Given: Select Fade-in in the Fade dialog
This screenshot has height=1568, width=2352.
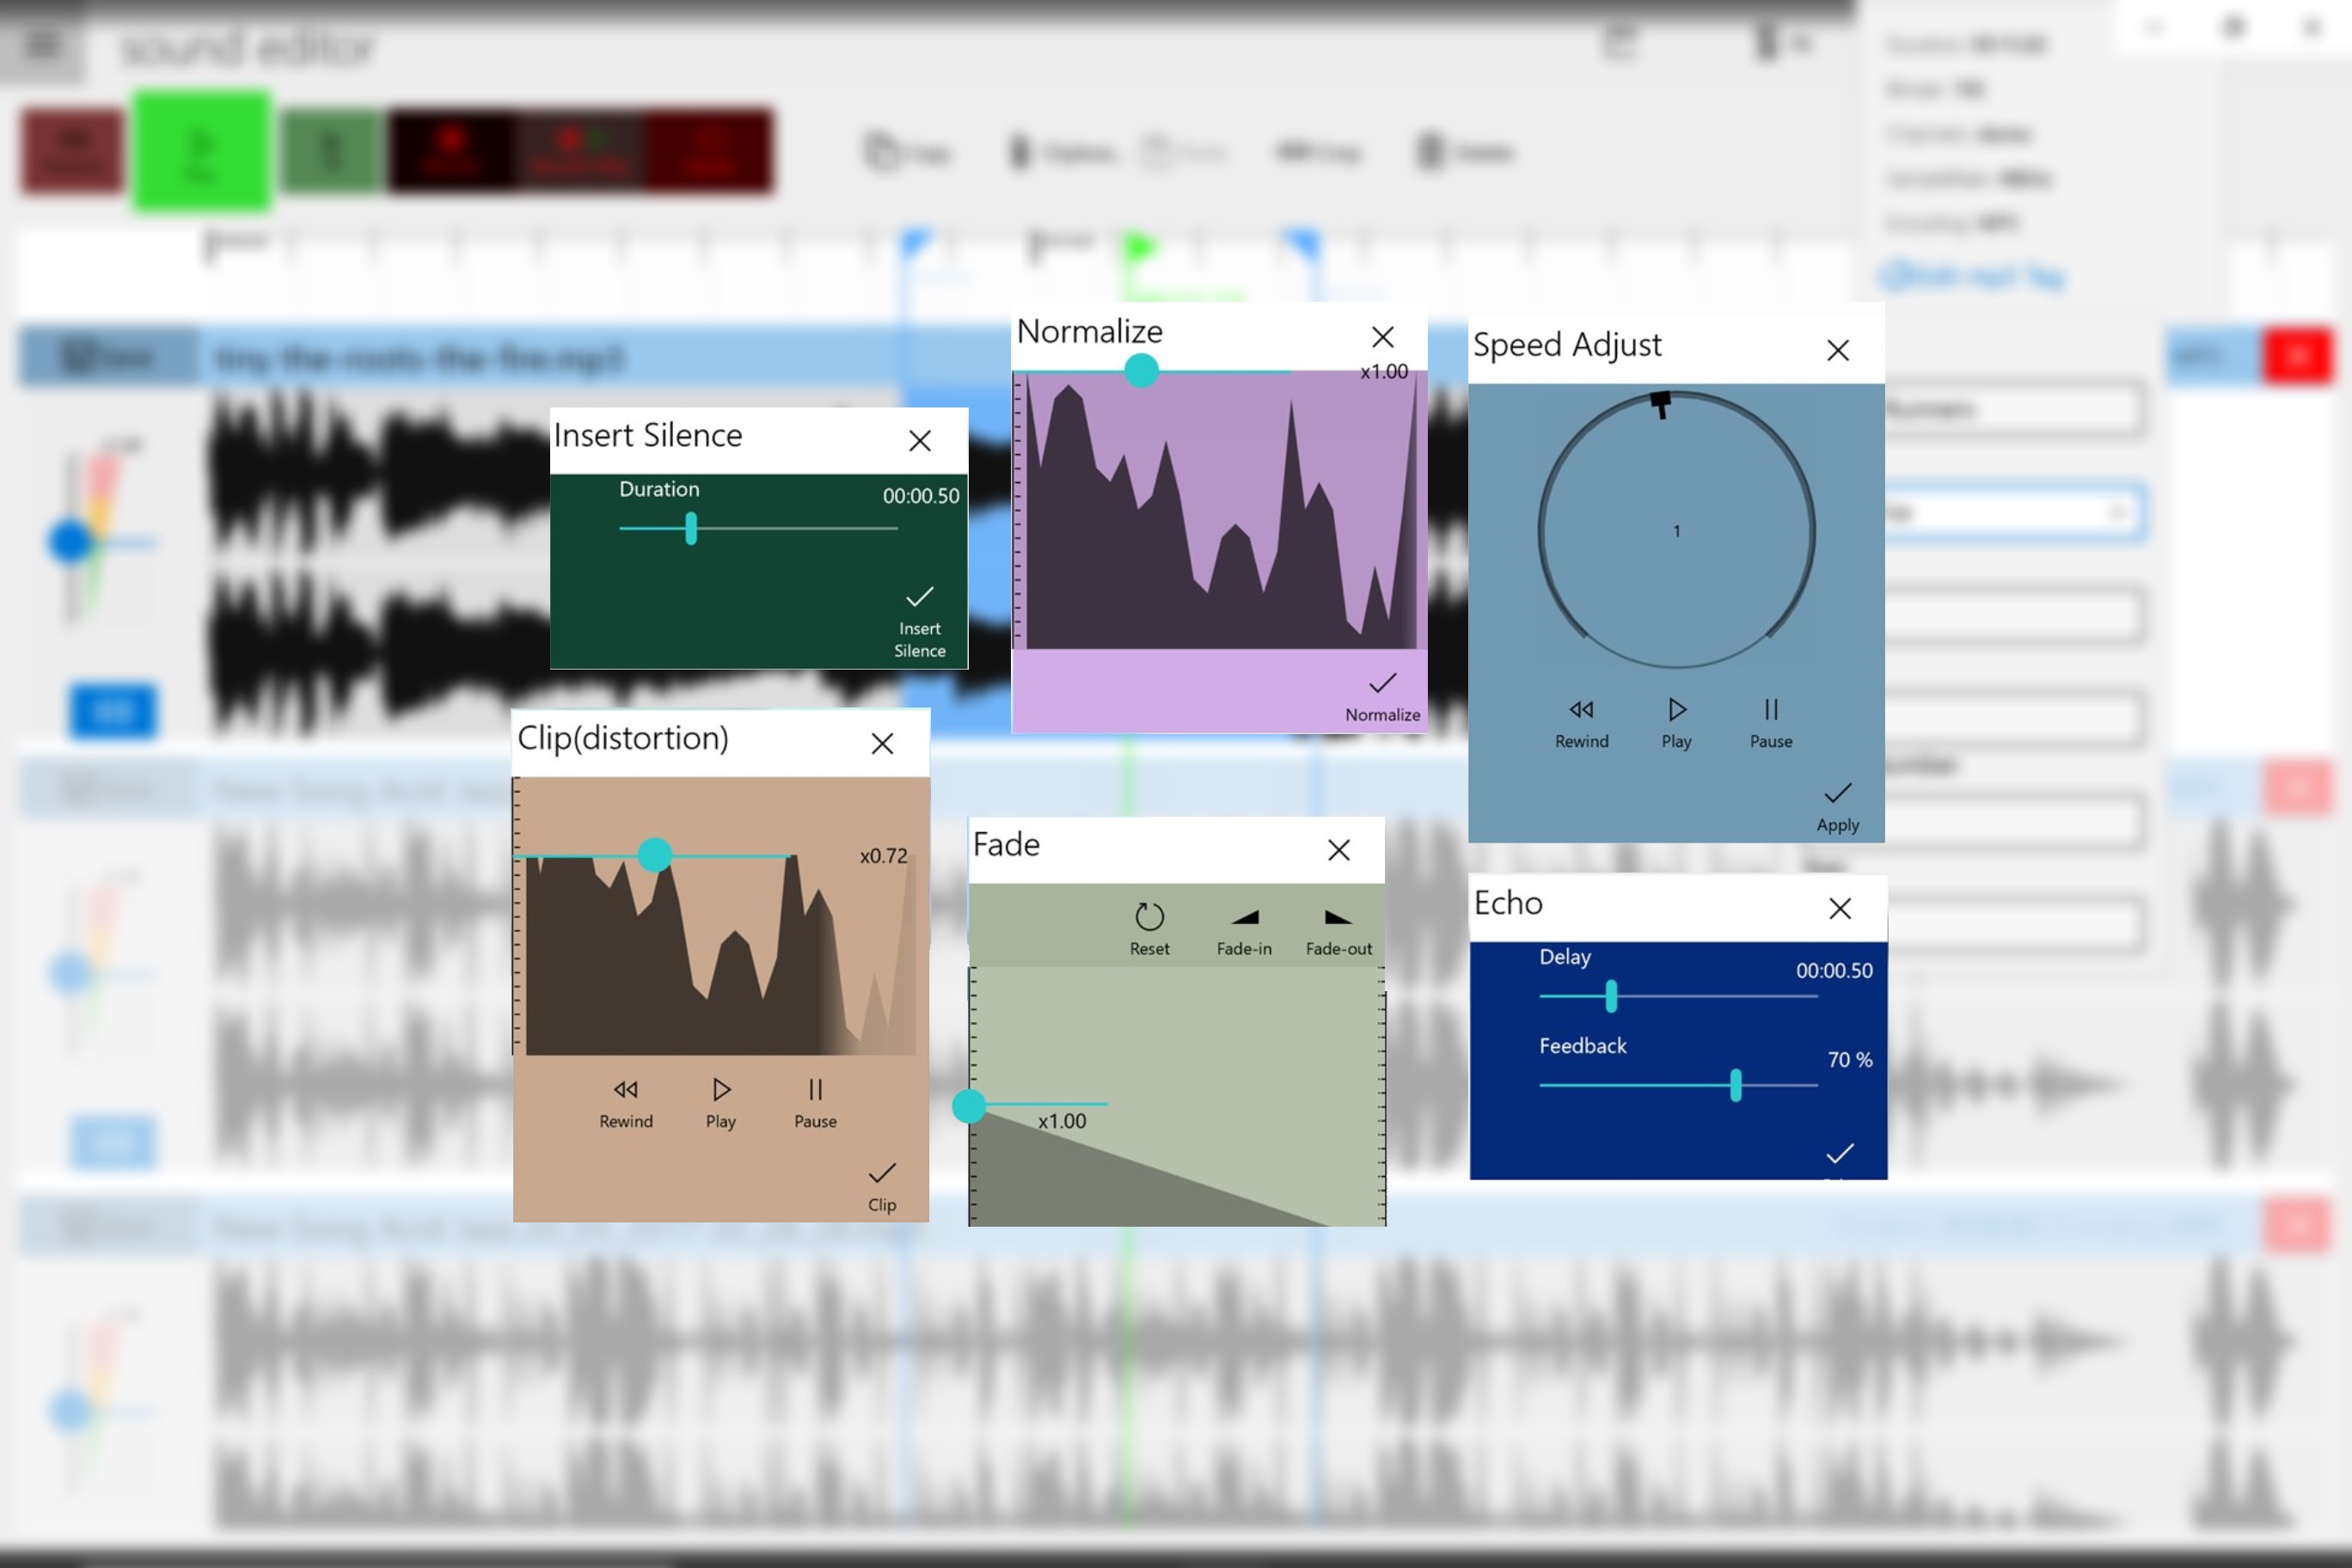Looking at the screenshot, I should (1243, 918).
